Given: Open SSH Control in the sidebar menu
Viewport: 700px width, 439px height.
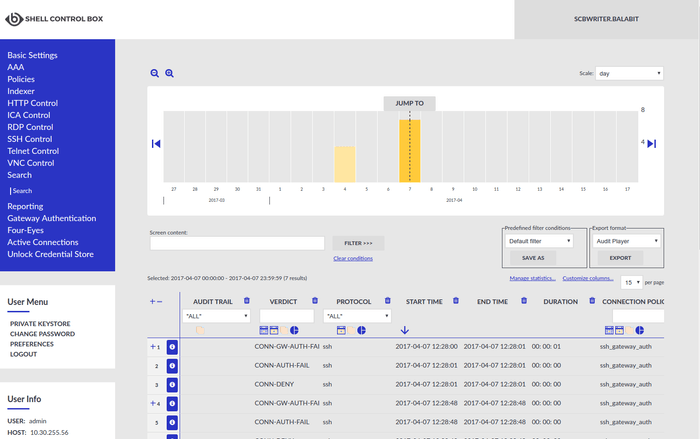Looking at the screenshot, I should [32, 139].
